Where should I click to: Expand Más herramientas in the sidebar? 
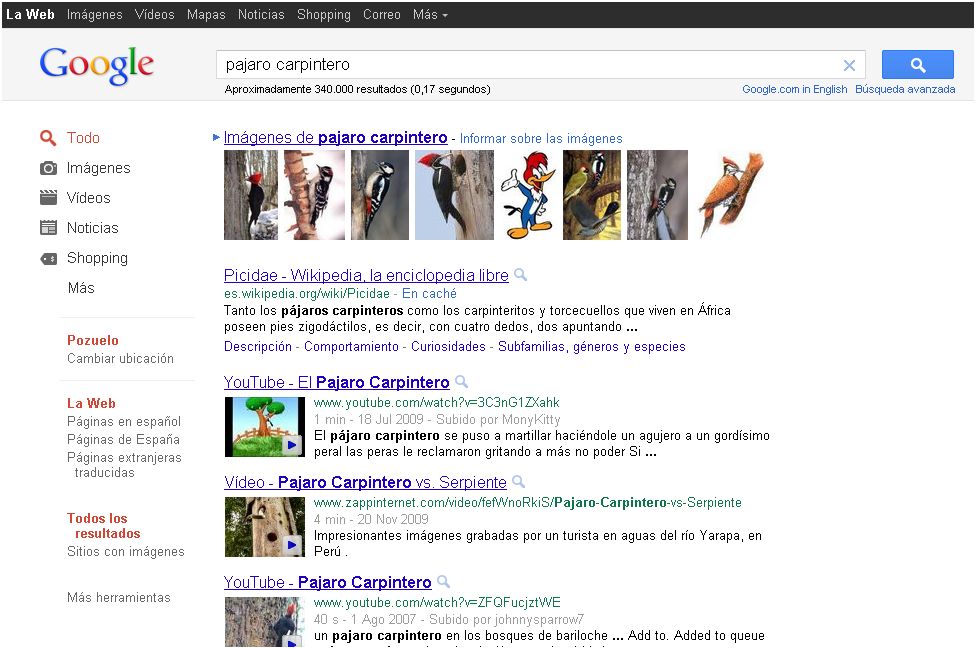point(118,597)
